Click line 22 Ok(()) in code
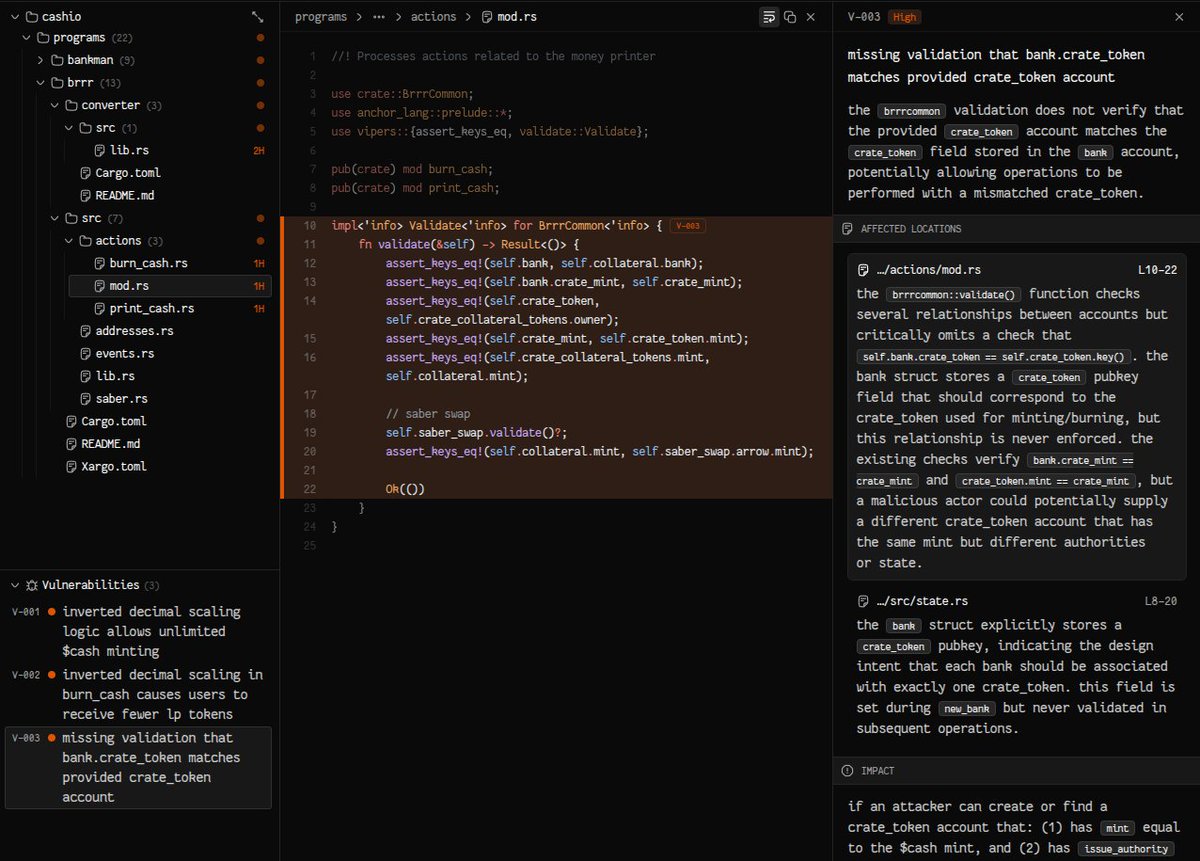This screenshot has width=1200, height=861. tap(405, 489)
